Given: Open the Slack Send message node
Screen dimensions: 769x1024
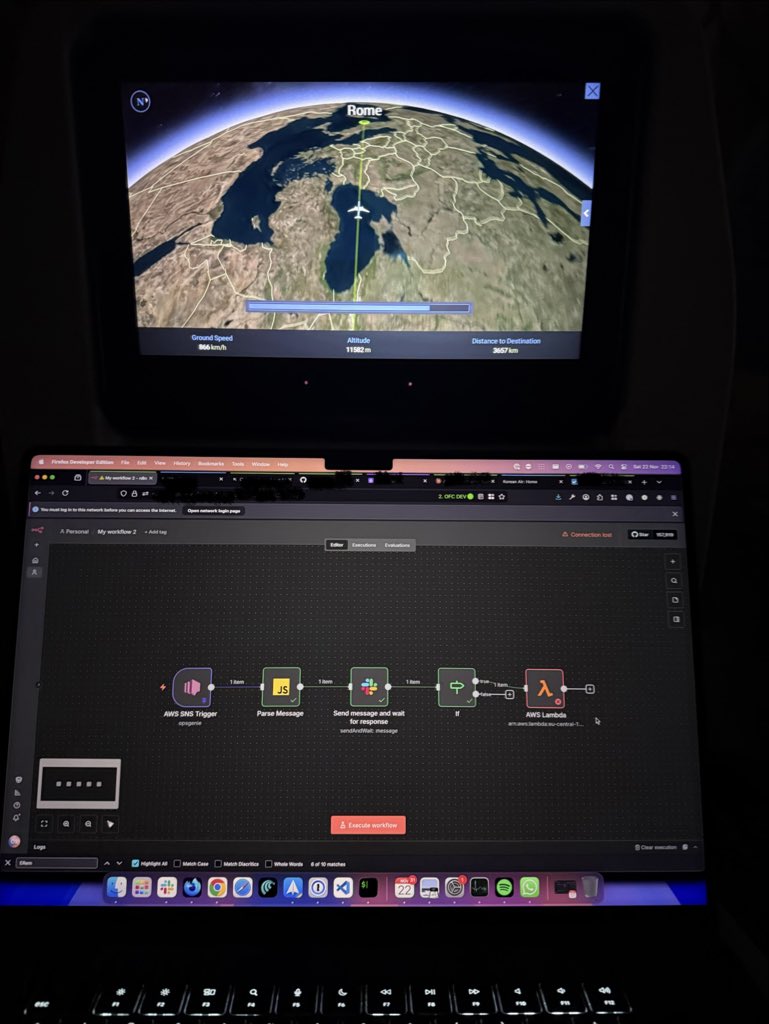Looking at the screenshot, I should tap(369, 686).
